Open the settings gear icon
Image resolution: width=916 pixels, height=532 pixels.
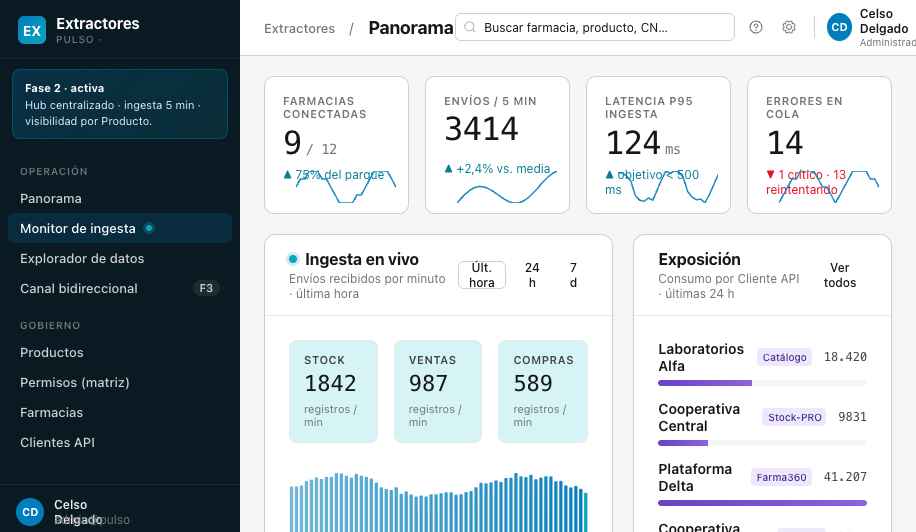point(789,27)
